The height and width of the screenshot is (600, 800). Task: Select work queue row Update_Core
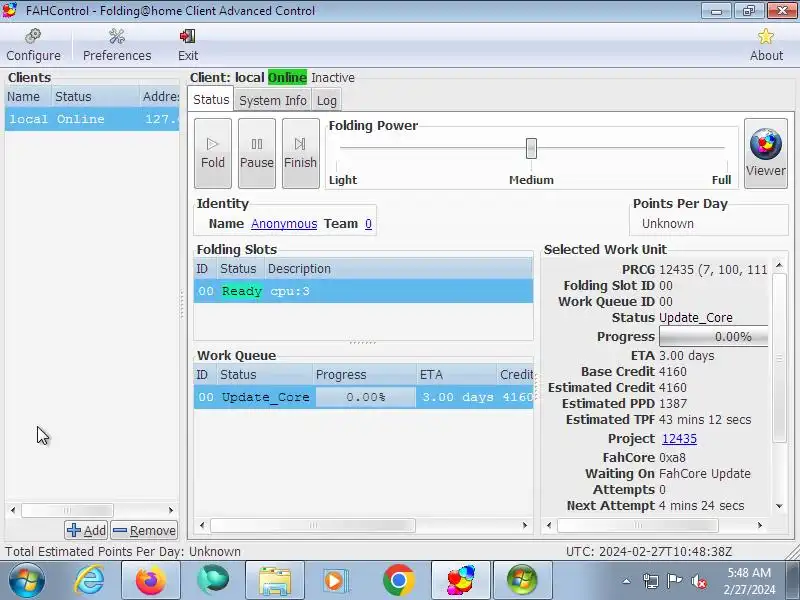click(363, 397)
